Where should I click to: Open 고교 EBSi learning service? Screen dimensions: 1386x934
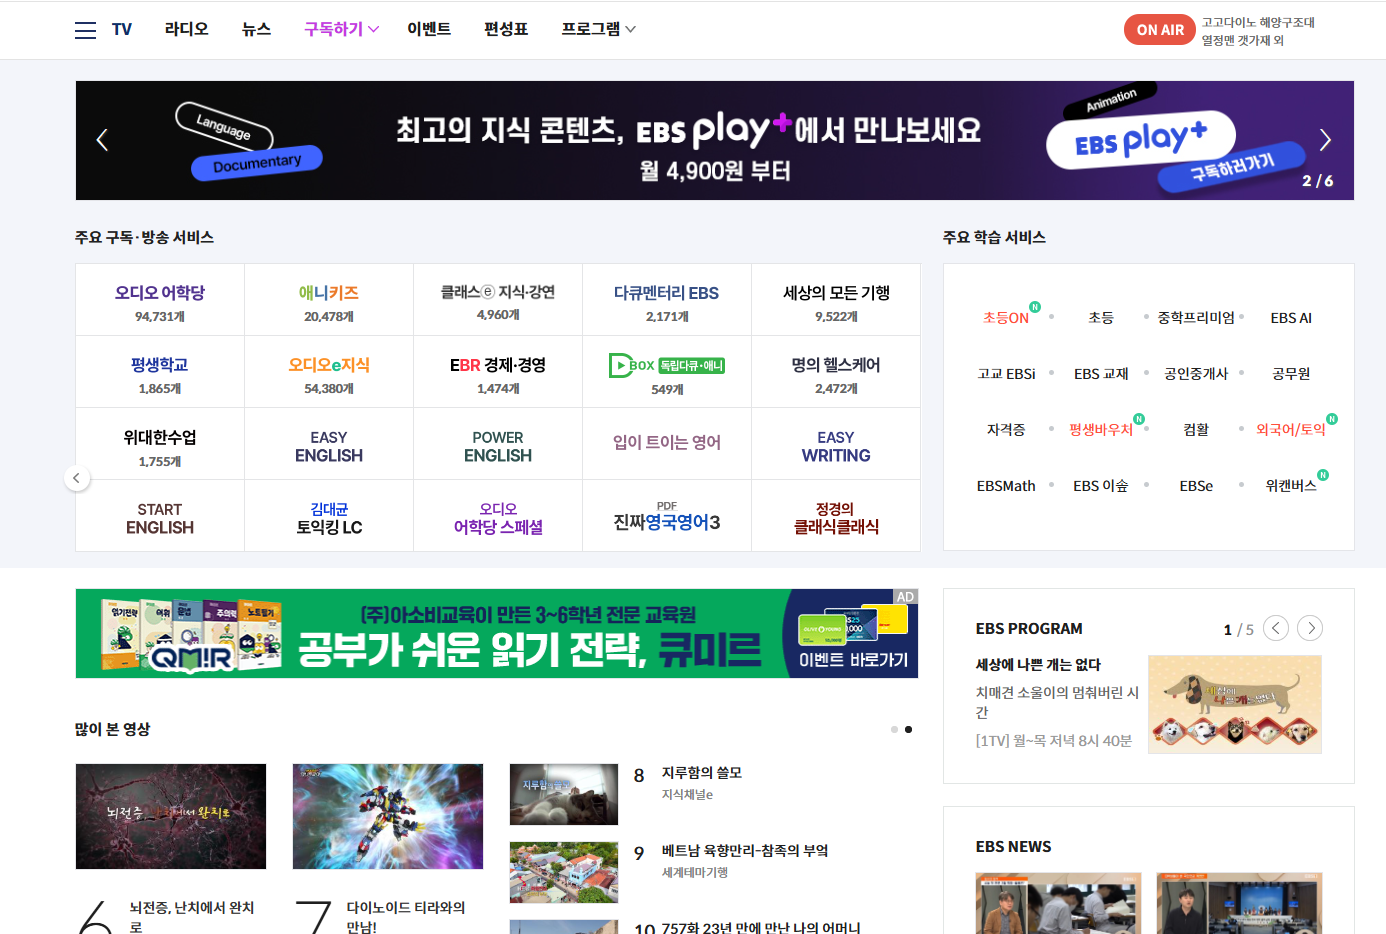click(x=1006, y=373)
